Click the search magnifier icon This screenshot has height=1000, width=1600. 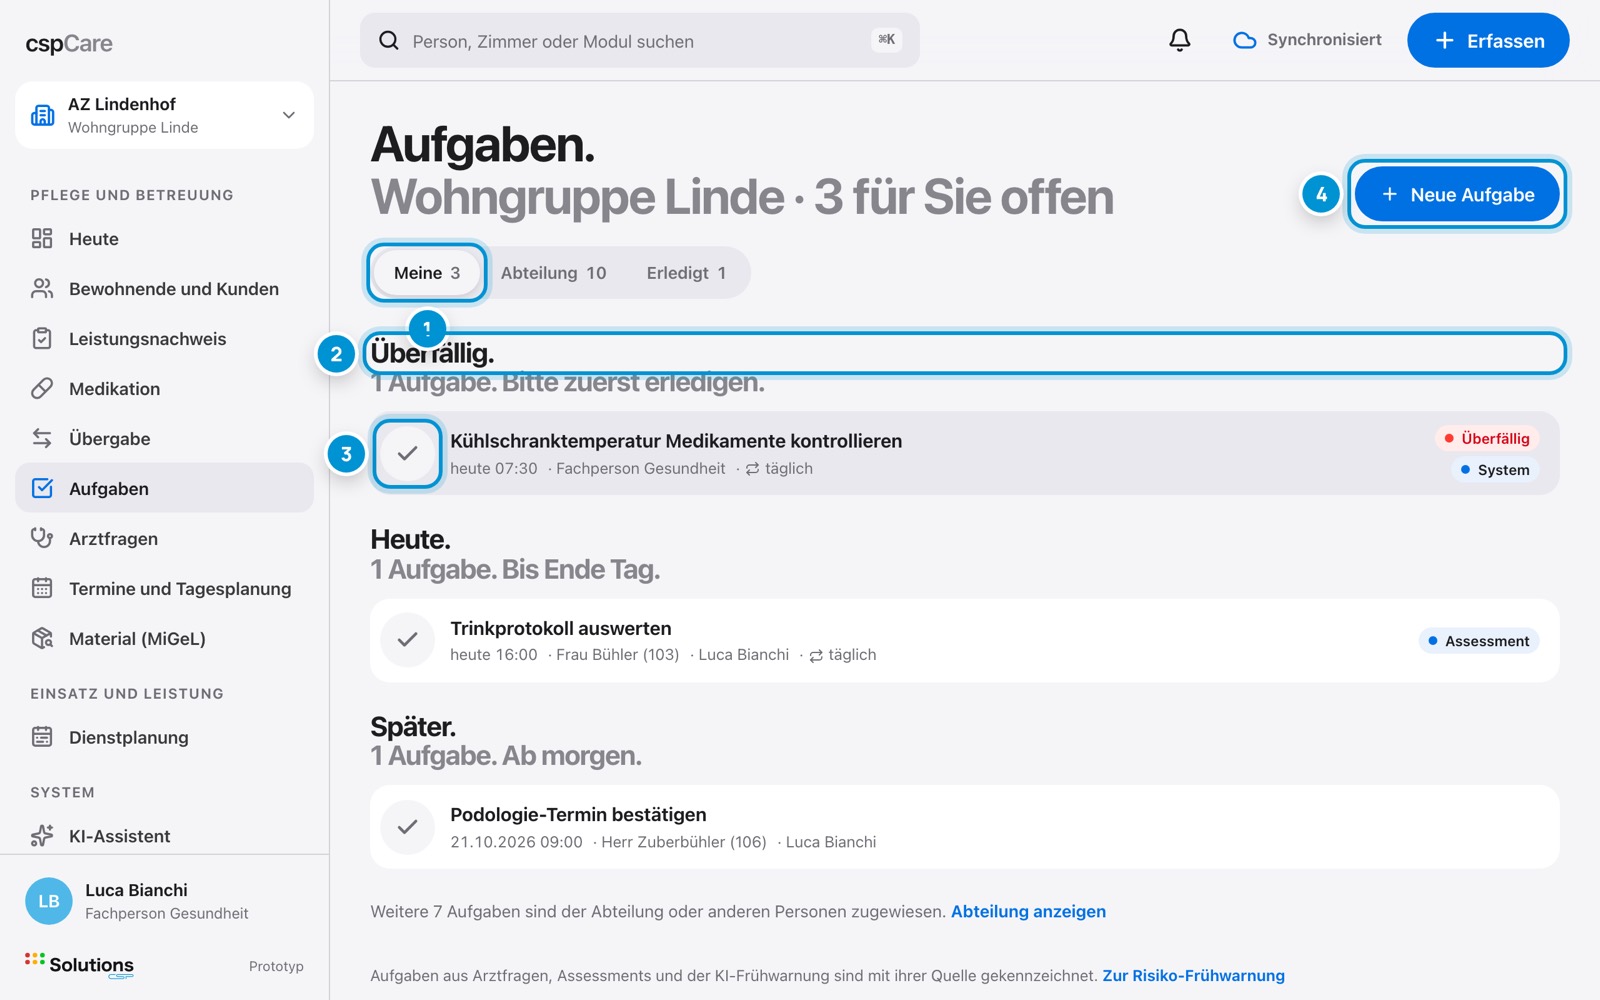pyautogui.click(x=388, y=40)
